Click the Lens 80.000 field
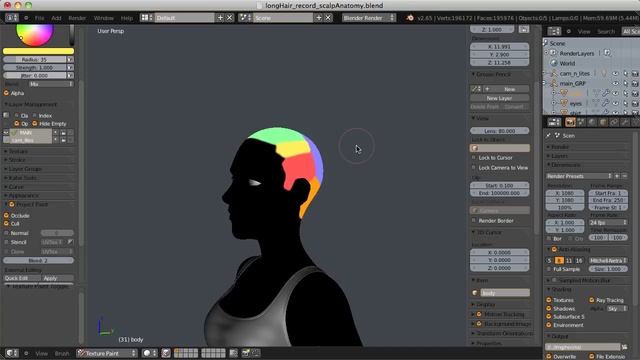 (x=500, y=131)
